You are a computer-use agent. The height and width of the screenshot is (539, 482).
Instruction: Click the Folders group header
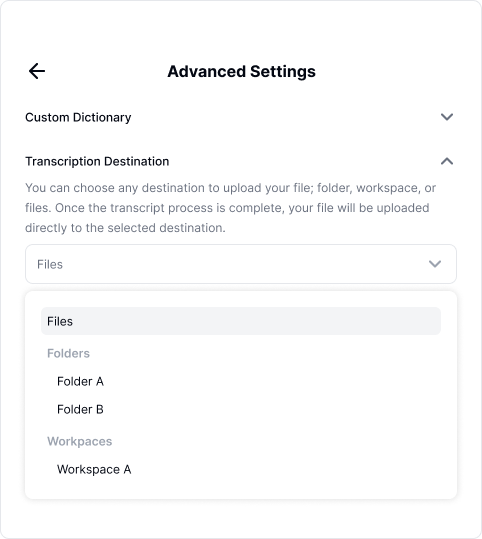click(68, 353)
